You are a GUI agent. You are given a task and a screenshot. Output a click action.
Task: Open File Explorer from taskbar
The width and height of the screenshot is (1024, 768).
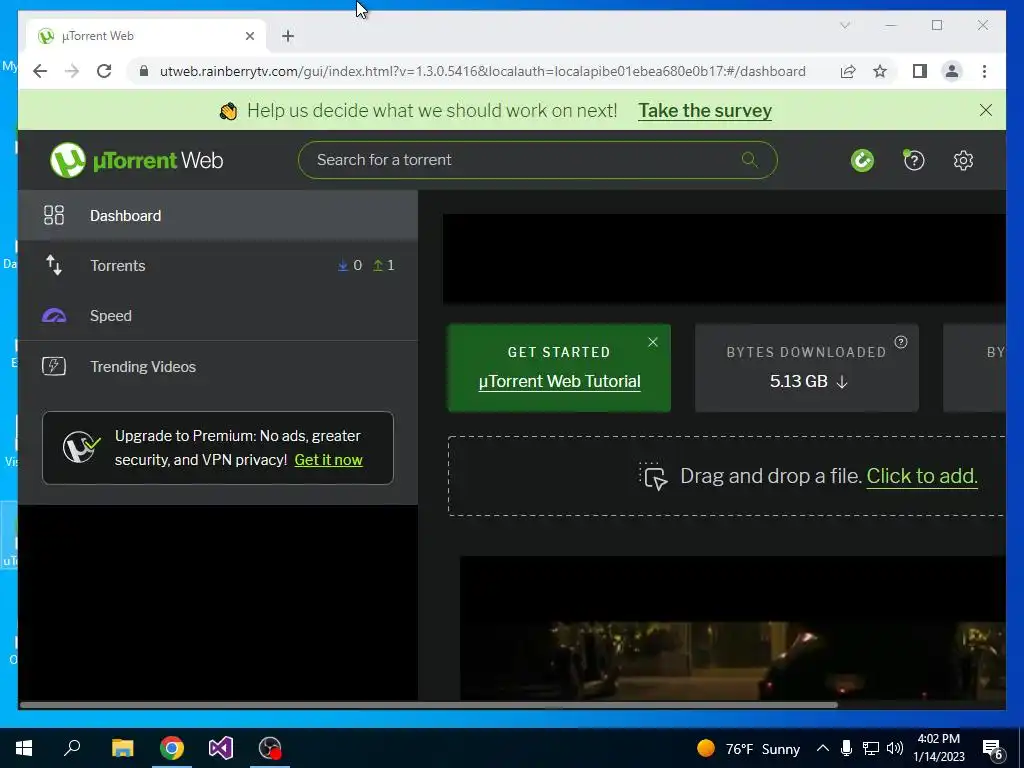click(x=122, y=748)
